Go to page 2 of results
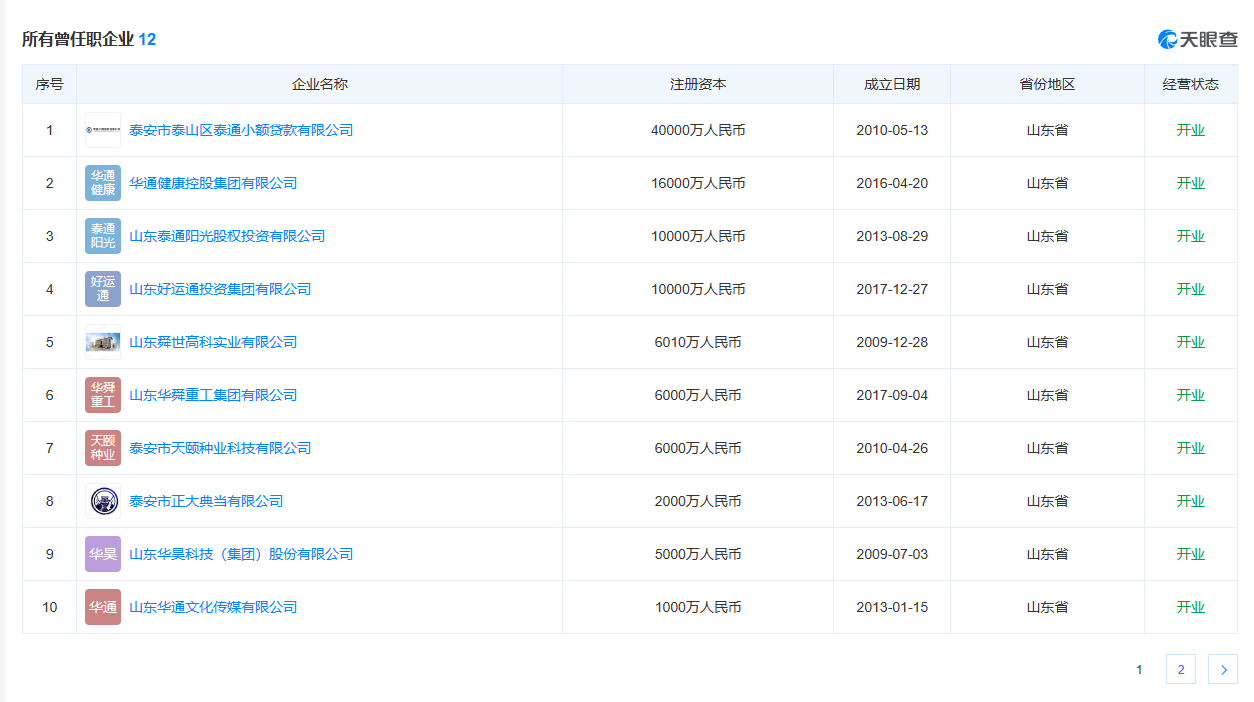This screenshot has height=702, width=1254. click(1180, 670)
